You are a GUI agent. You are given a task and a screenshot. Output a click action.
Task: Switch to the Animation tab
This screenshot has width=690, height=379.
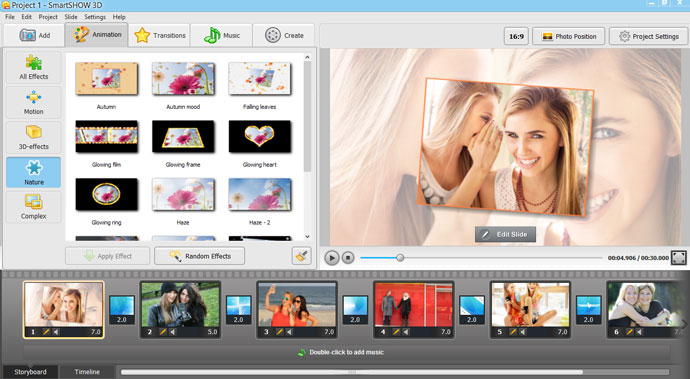[97, 34]
